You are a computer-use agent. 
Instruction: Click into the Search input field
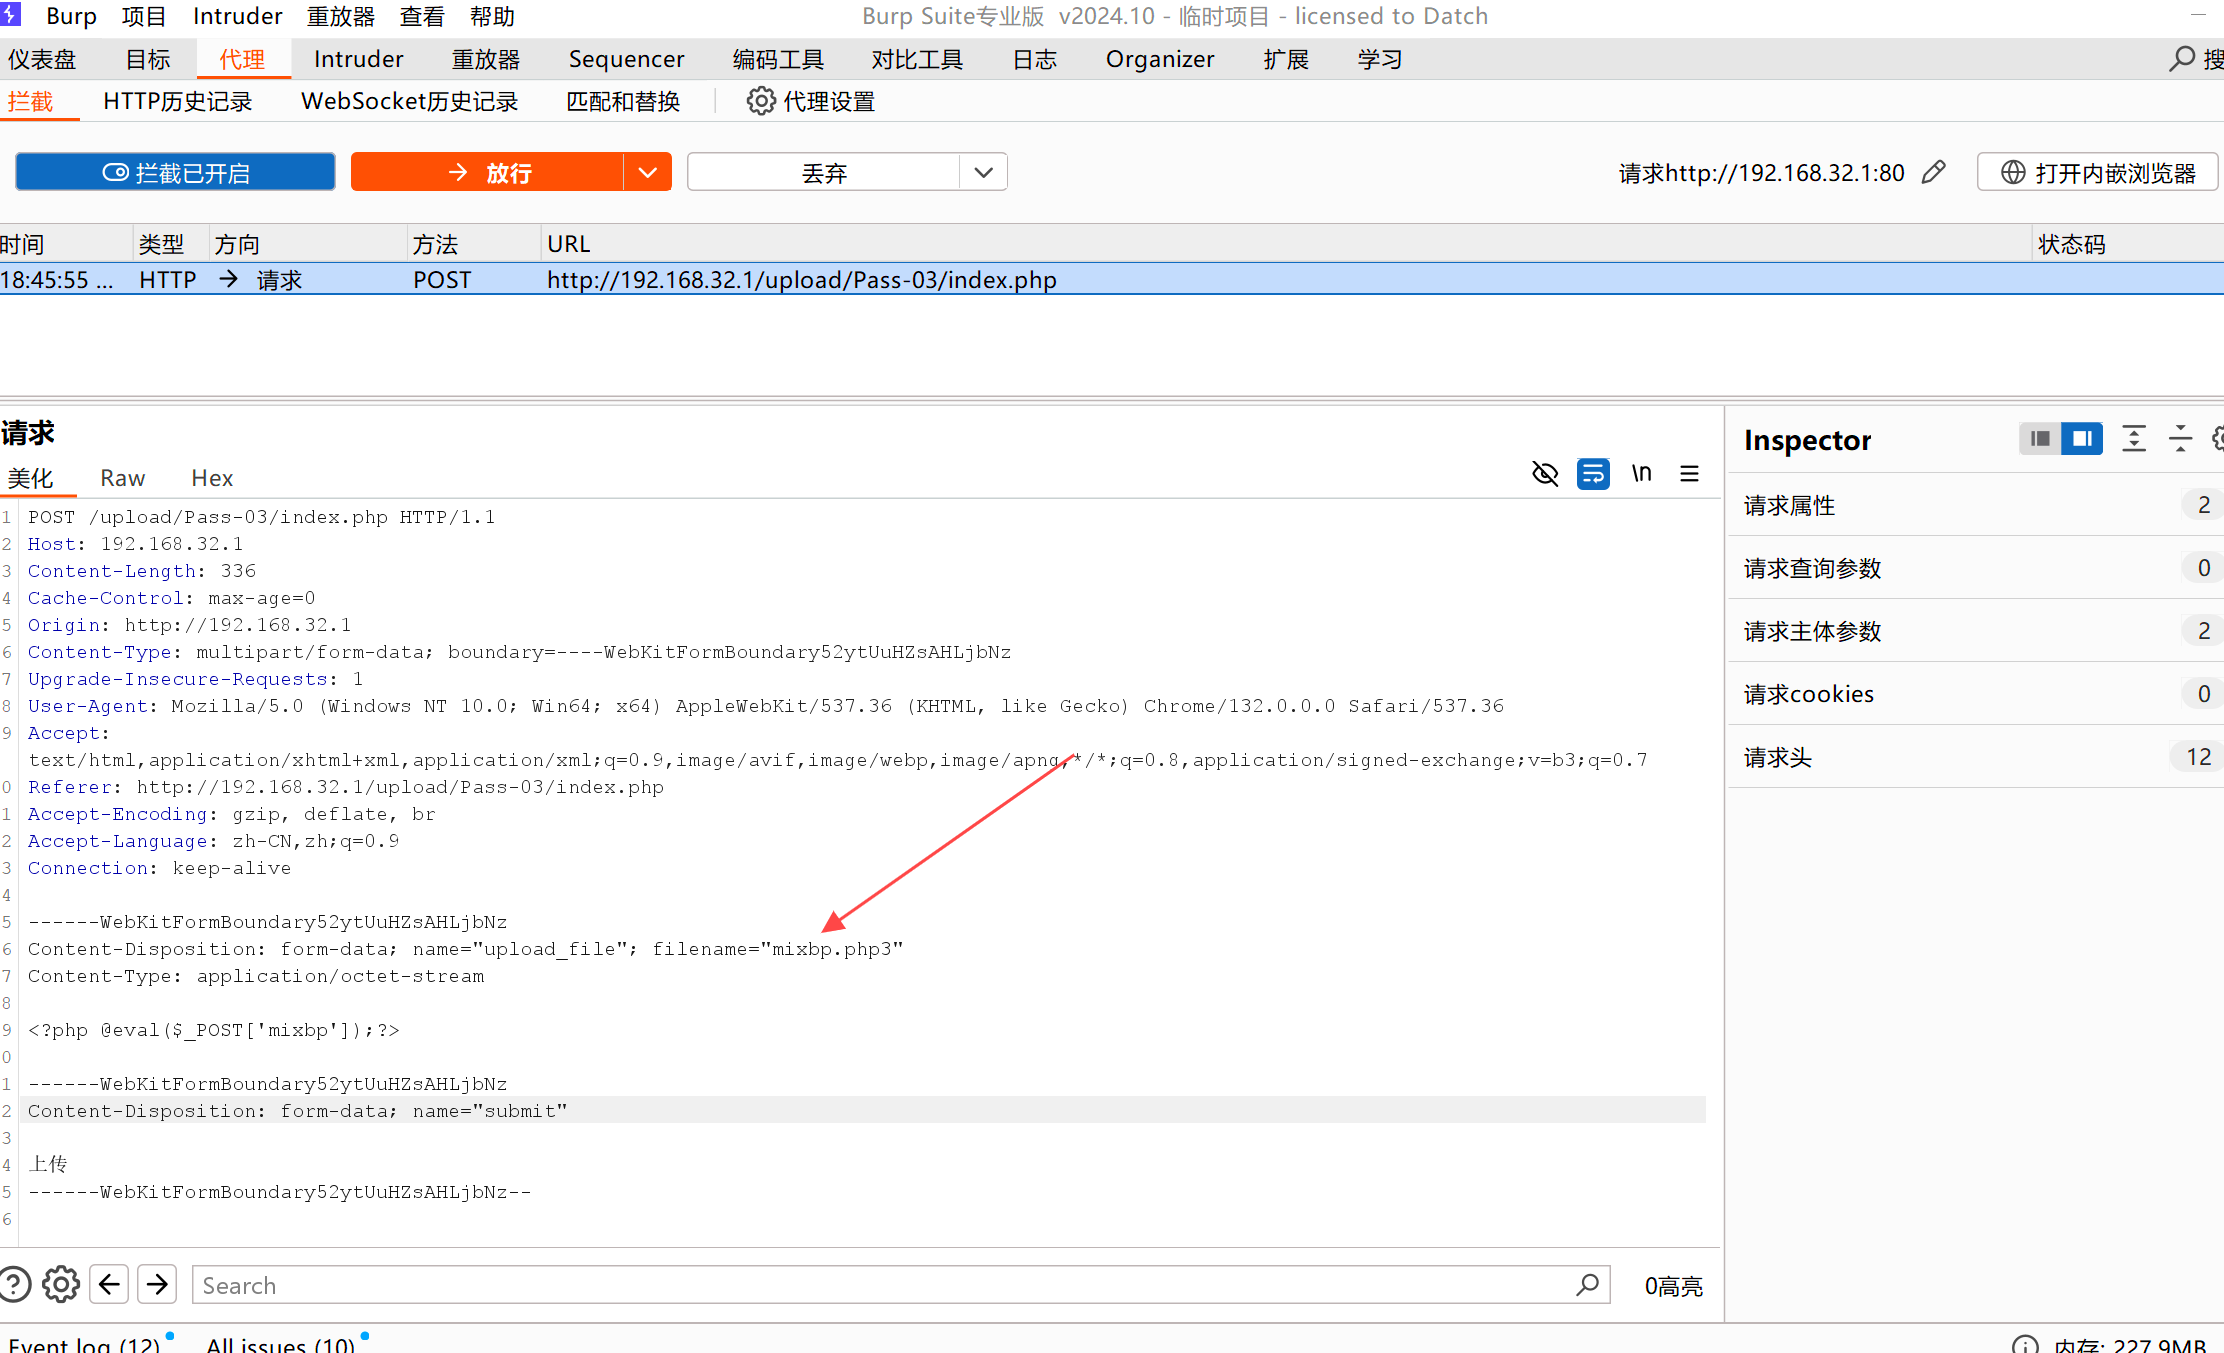point(880,1285)
